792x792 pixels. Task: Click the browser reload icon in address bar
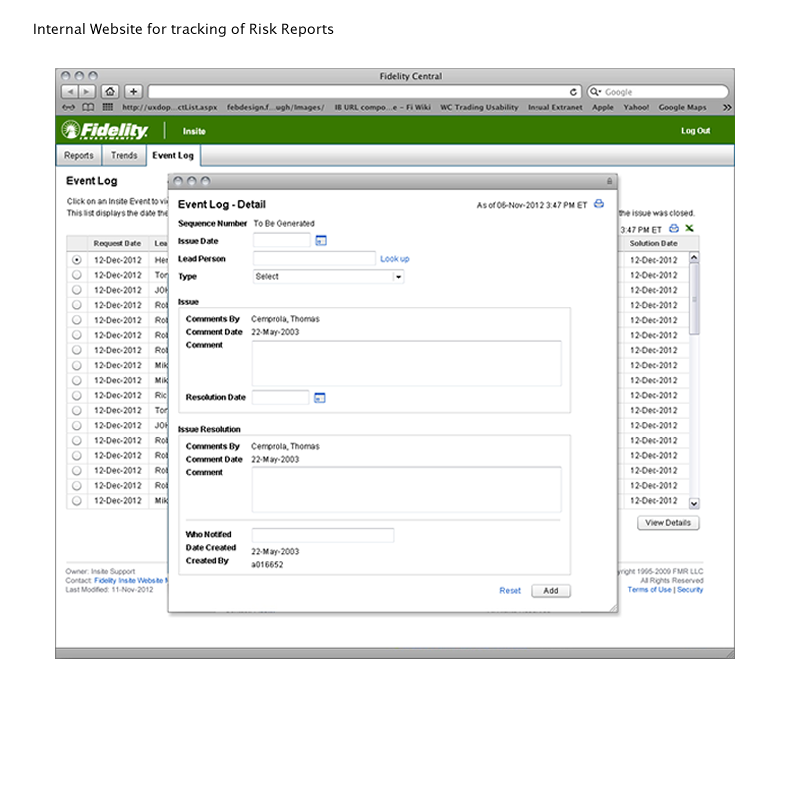574,92
